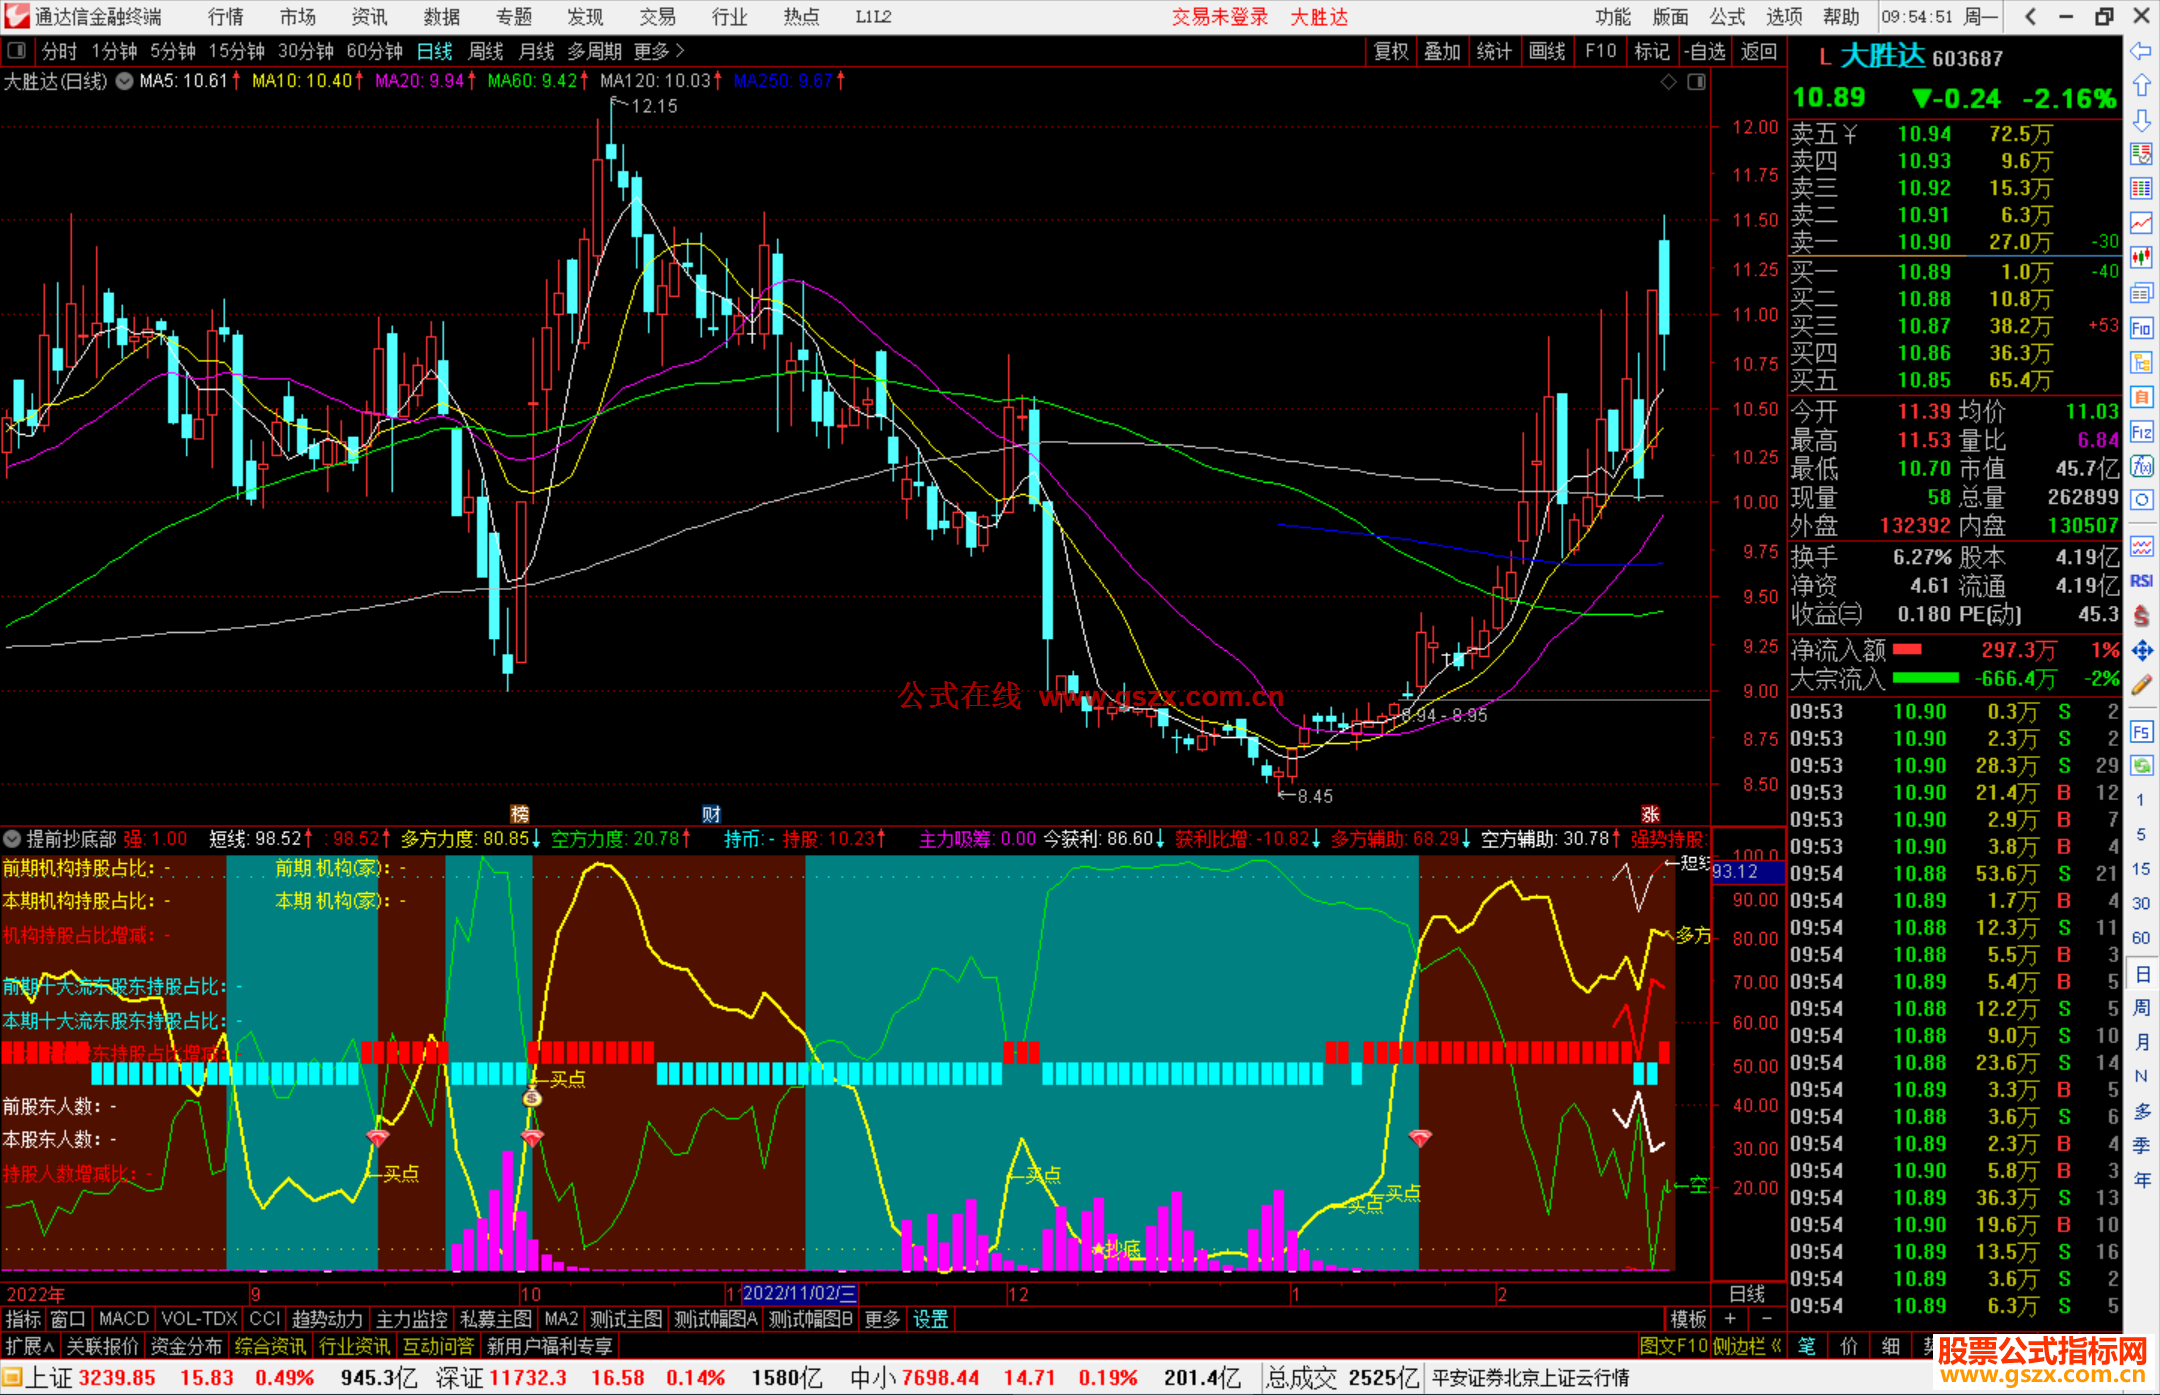
Task: Open the 资讯 menu
Action: (369, 17)
